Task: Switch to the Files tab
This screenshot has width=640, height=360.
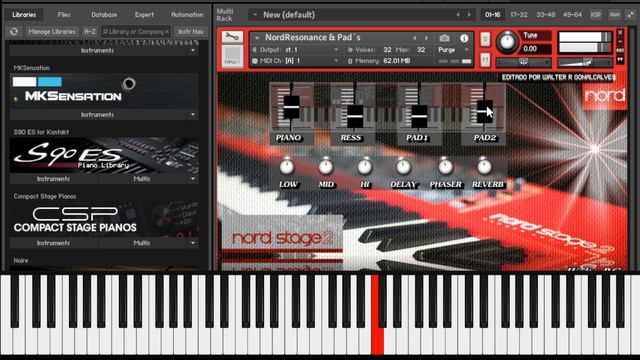Action: coord(64,15)
